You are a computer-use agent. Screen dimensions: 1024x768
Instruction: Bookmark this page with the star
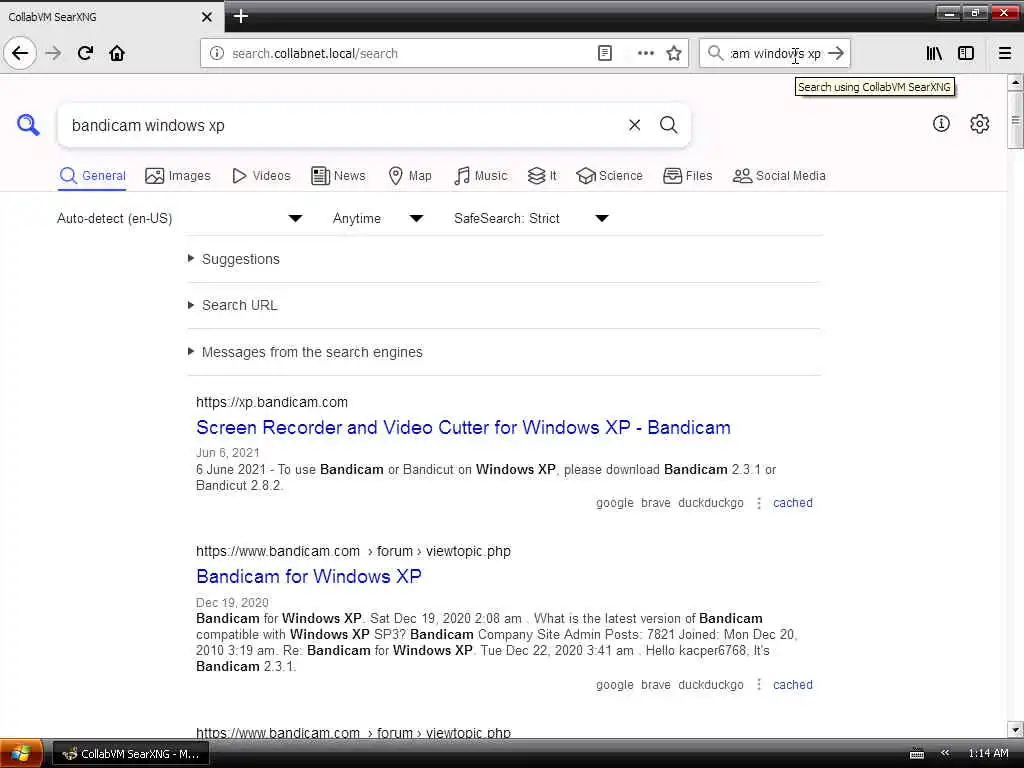click(674, 54)
